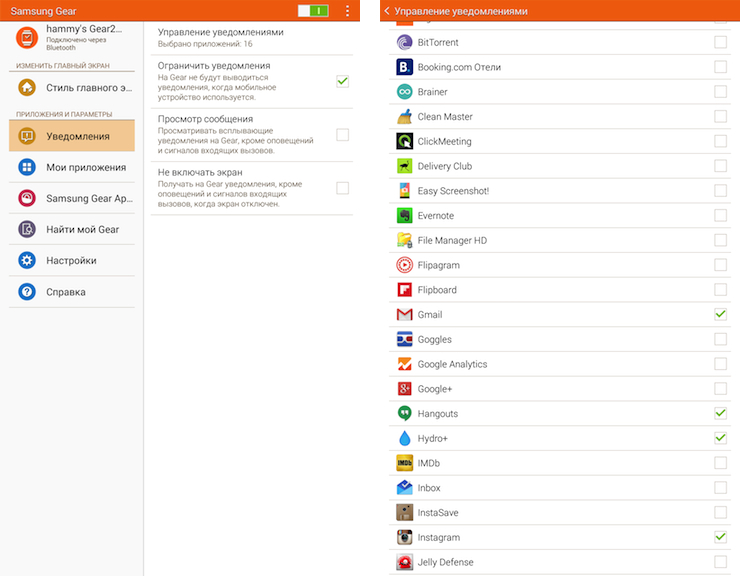The width and height of the screenshot is (740, 576).
Task: Click the Delivery Club app icon
Action: coord(404,166)
